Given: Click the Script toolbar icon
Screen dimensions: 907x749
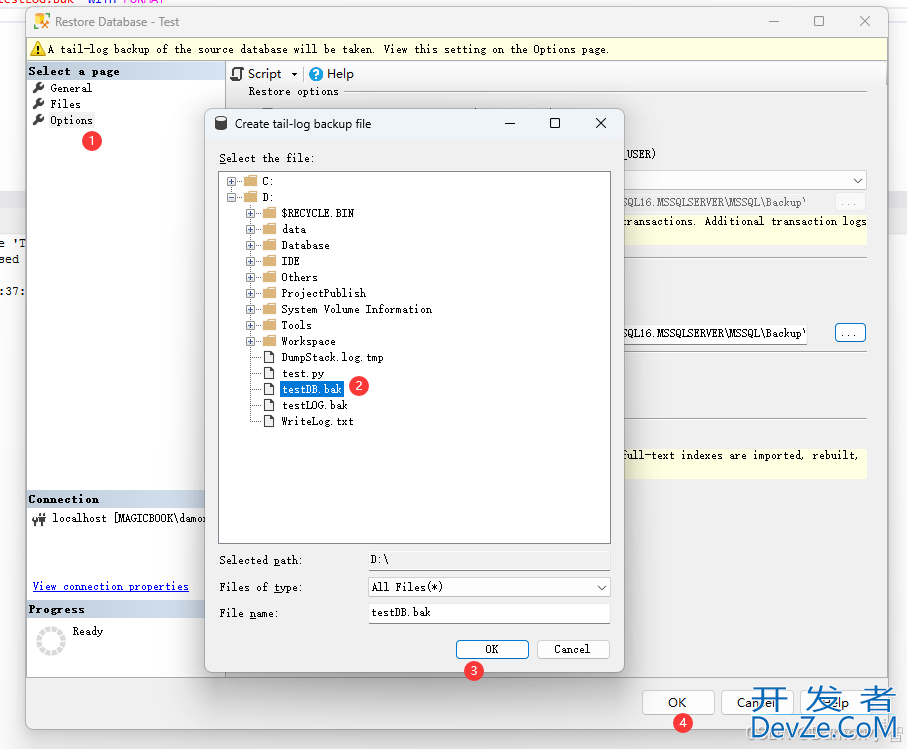Looking at the screenshot, I should [x=237, y=74].
